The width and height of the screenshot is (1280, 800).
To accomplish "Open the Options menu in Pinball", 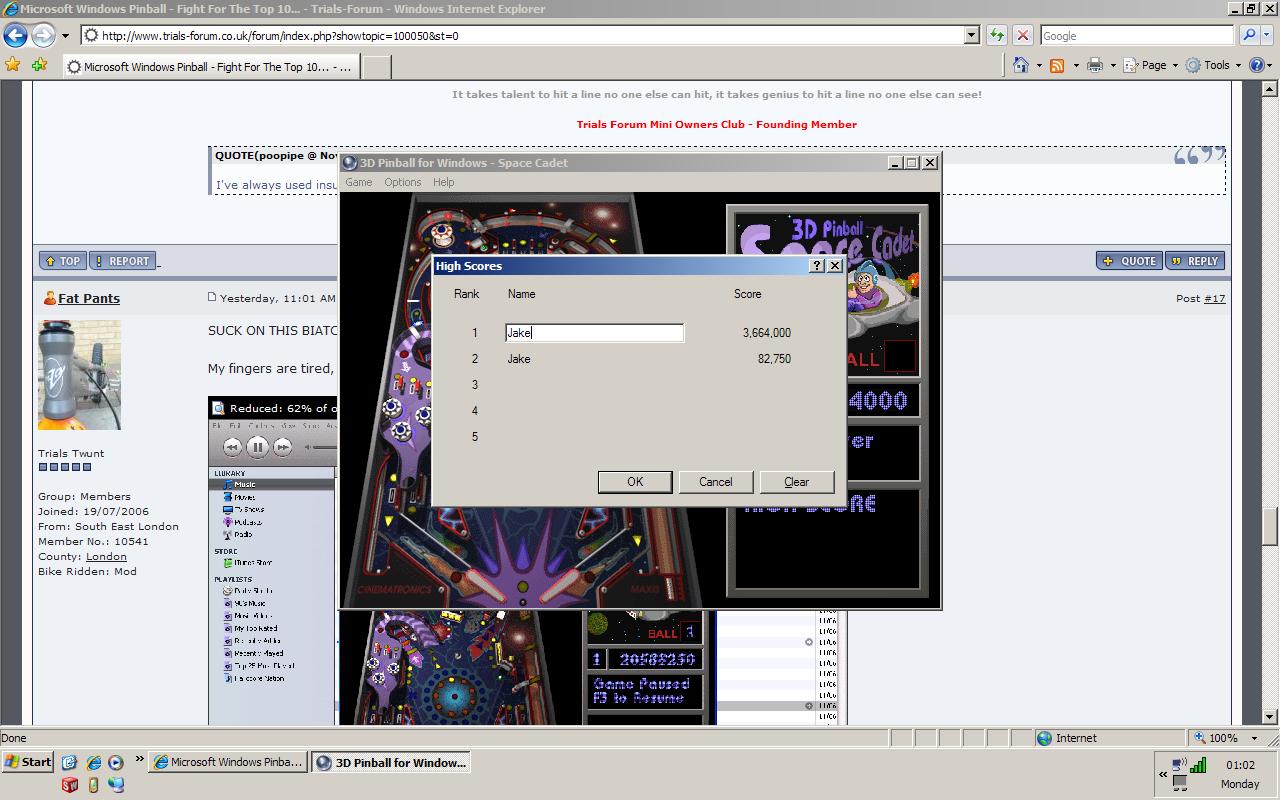I will [x=403, y=182].
